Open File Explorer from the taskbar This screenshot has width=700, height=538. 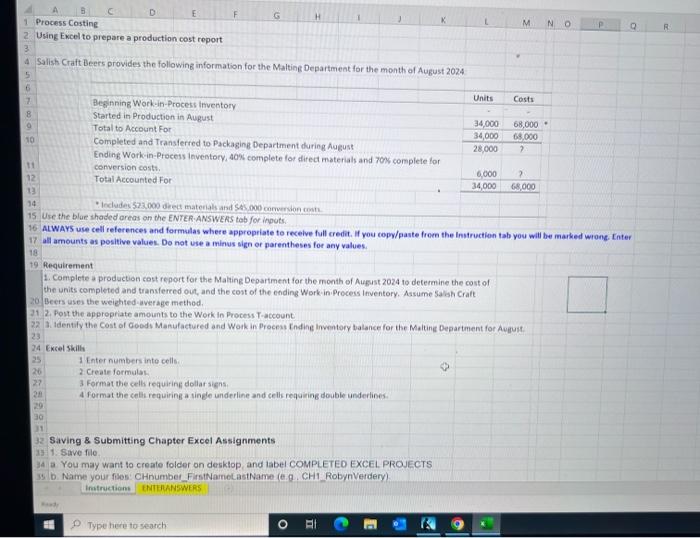pos(370,524)
